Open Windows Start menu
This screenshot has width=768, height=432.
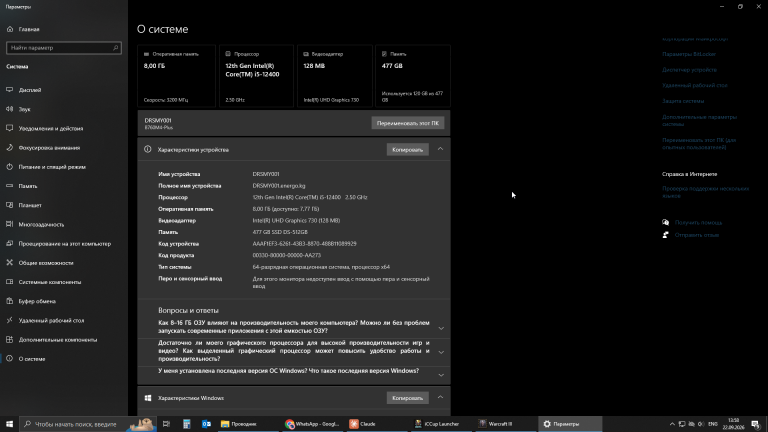[9, 424]
